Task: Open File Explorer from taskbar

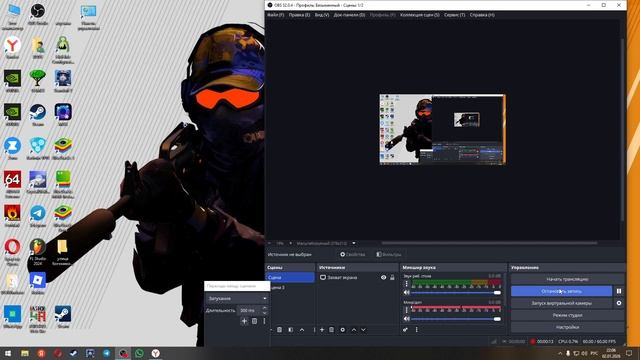Action: (x=24, y=353)
